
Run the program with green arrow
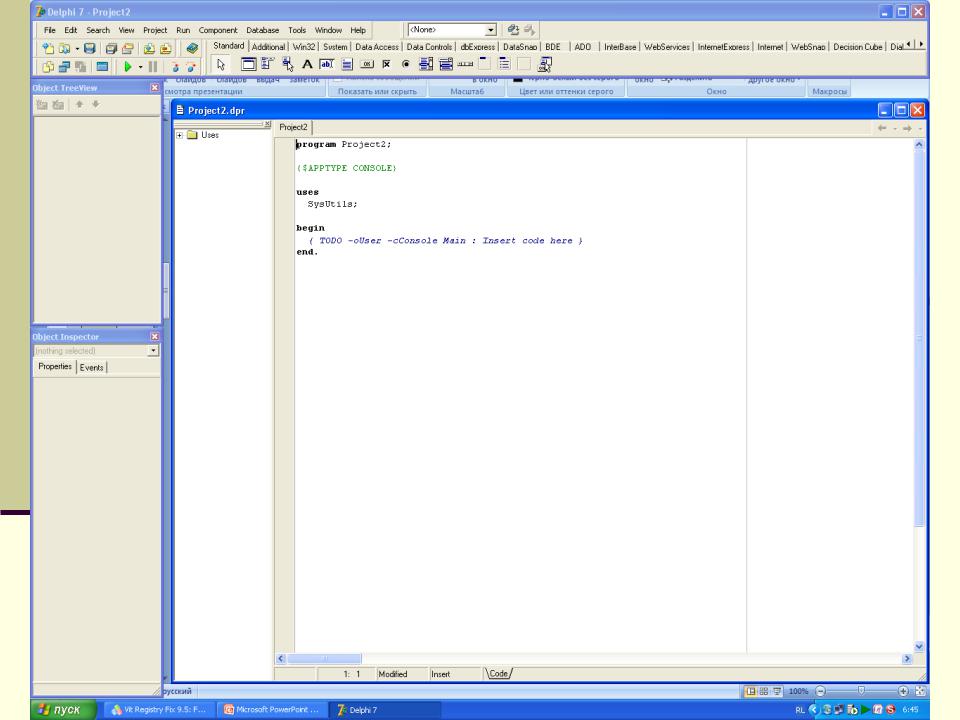127,66
